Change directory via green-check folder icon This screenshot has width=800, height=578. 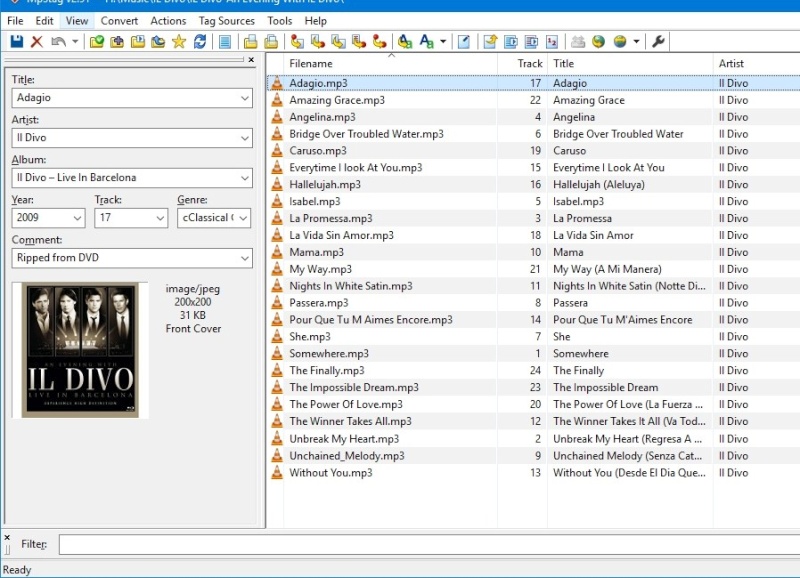96,41
